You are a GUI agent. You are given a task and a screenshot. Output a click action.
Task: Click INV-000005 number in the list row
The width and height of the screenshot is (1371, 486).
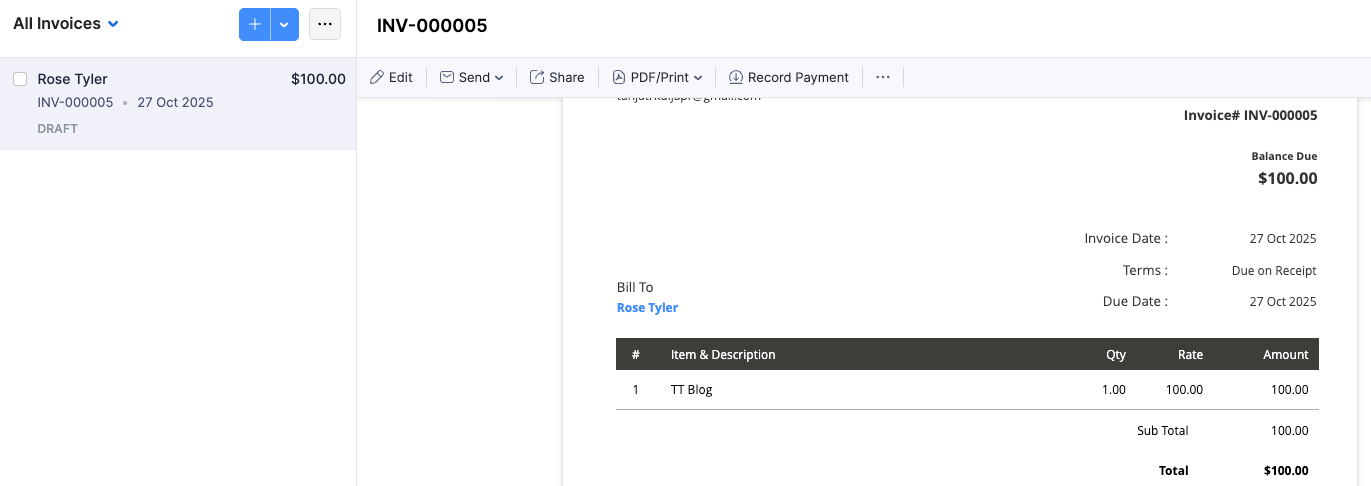[x=75, y=103]
